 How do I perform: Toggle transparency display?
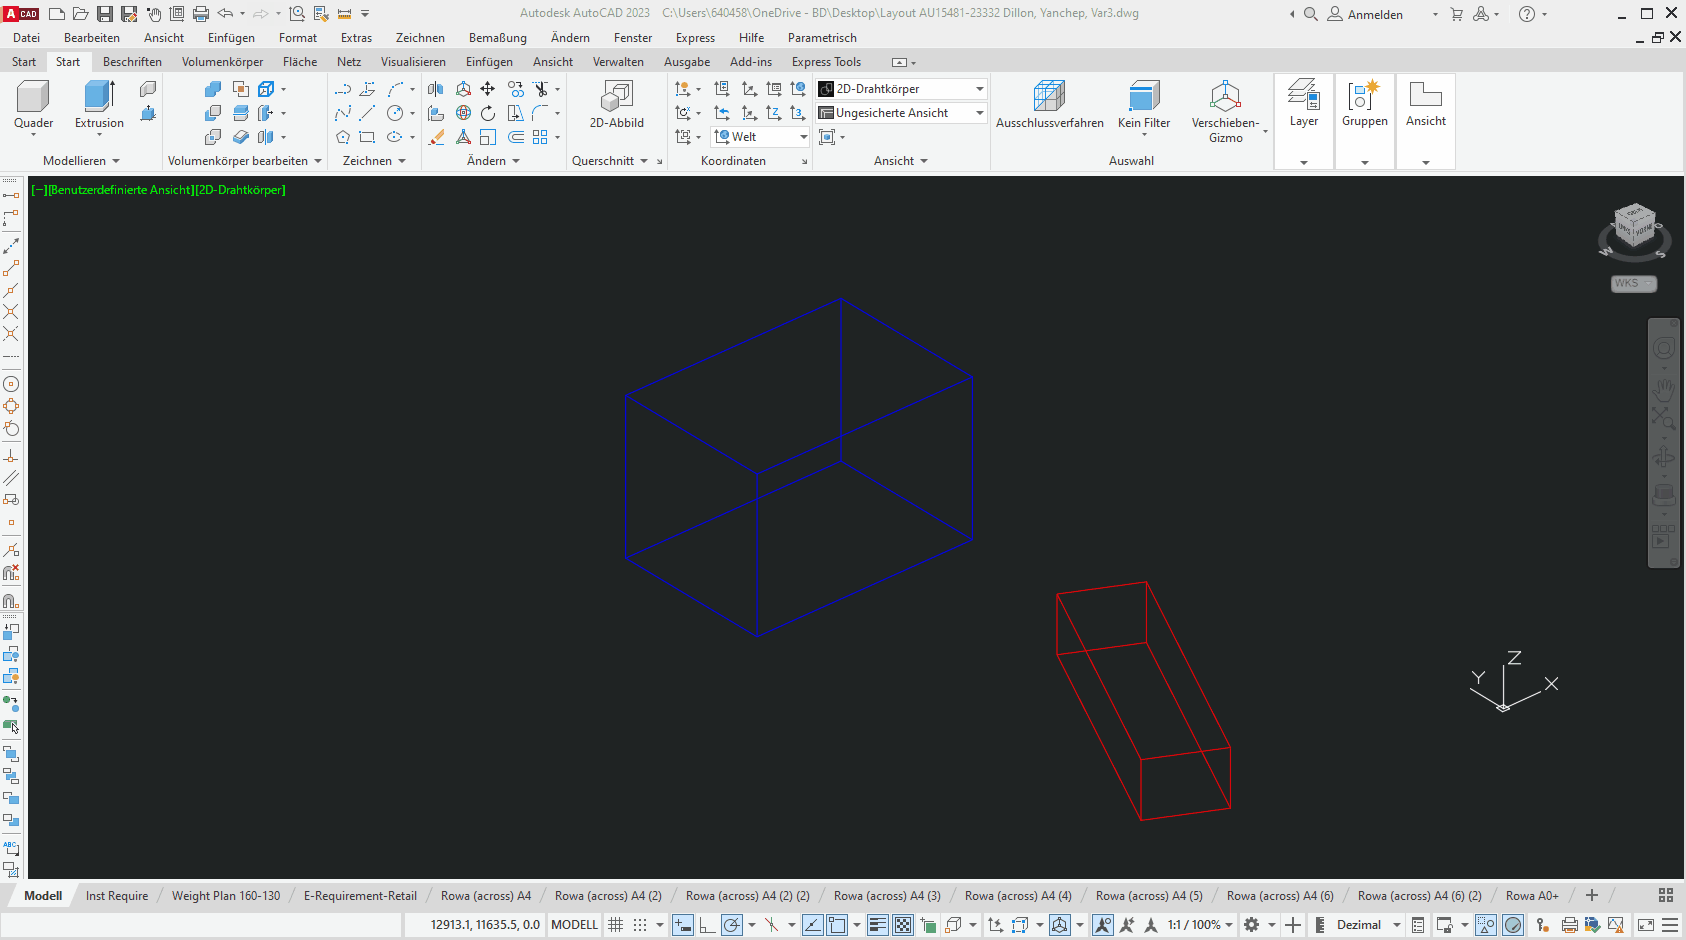903,925
